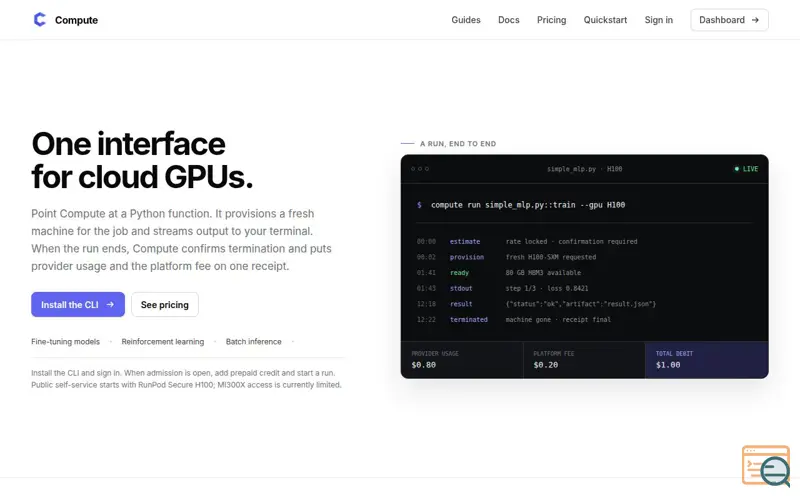This screenshot has height=500, width=800.
Task: Select the Fine-tuning models label
Action: tap(65, 342)
